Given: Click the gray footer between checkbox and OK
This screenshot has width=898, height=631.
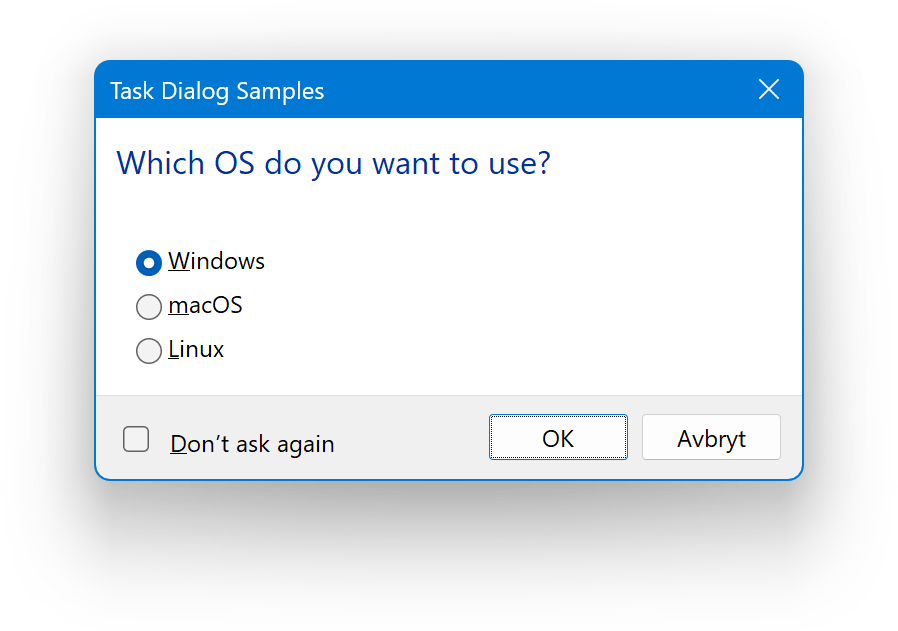Looking at the screenshot, I should point(415,440).
